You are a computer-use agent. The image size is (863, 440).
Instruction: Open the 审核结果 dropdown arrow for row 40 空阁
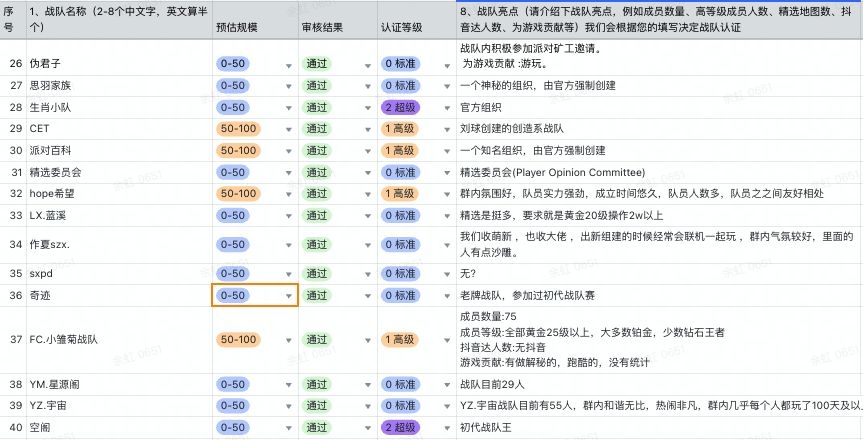click(368, 428)
